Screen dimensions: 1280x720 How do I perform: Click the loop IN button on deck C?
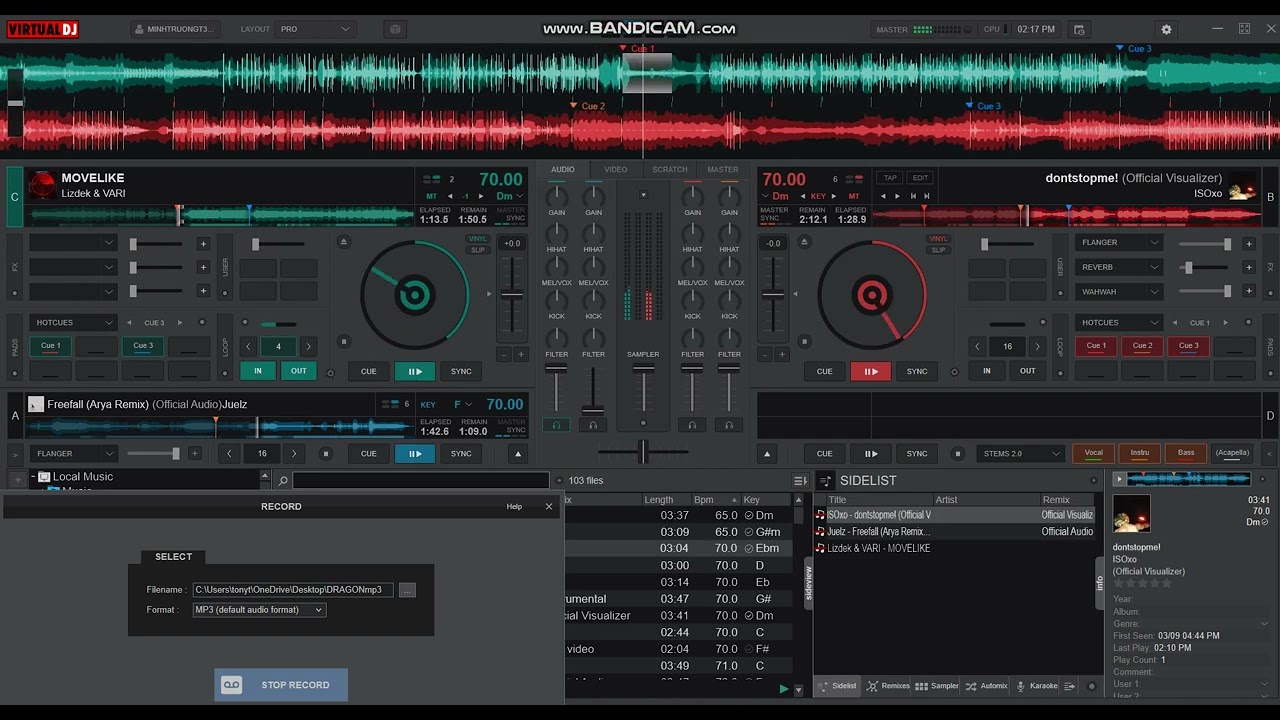tap(258, 371)
